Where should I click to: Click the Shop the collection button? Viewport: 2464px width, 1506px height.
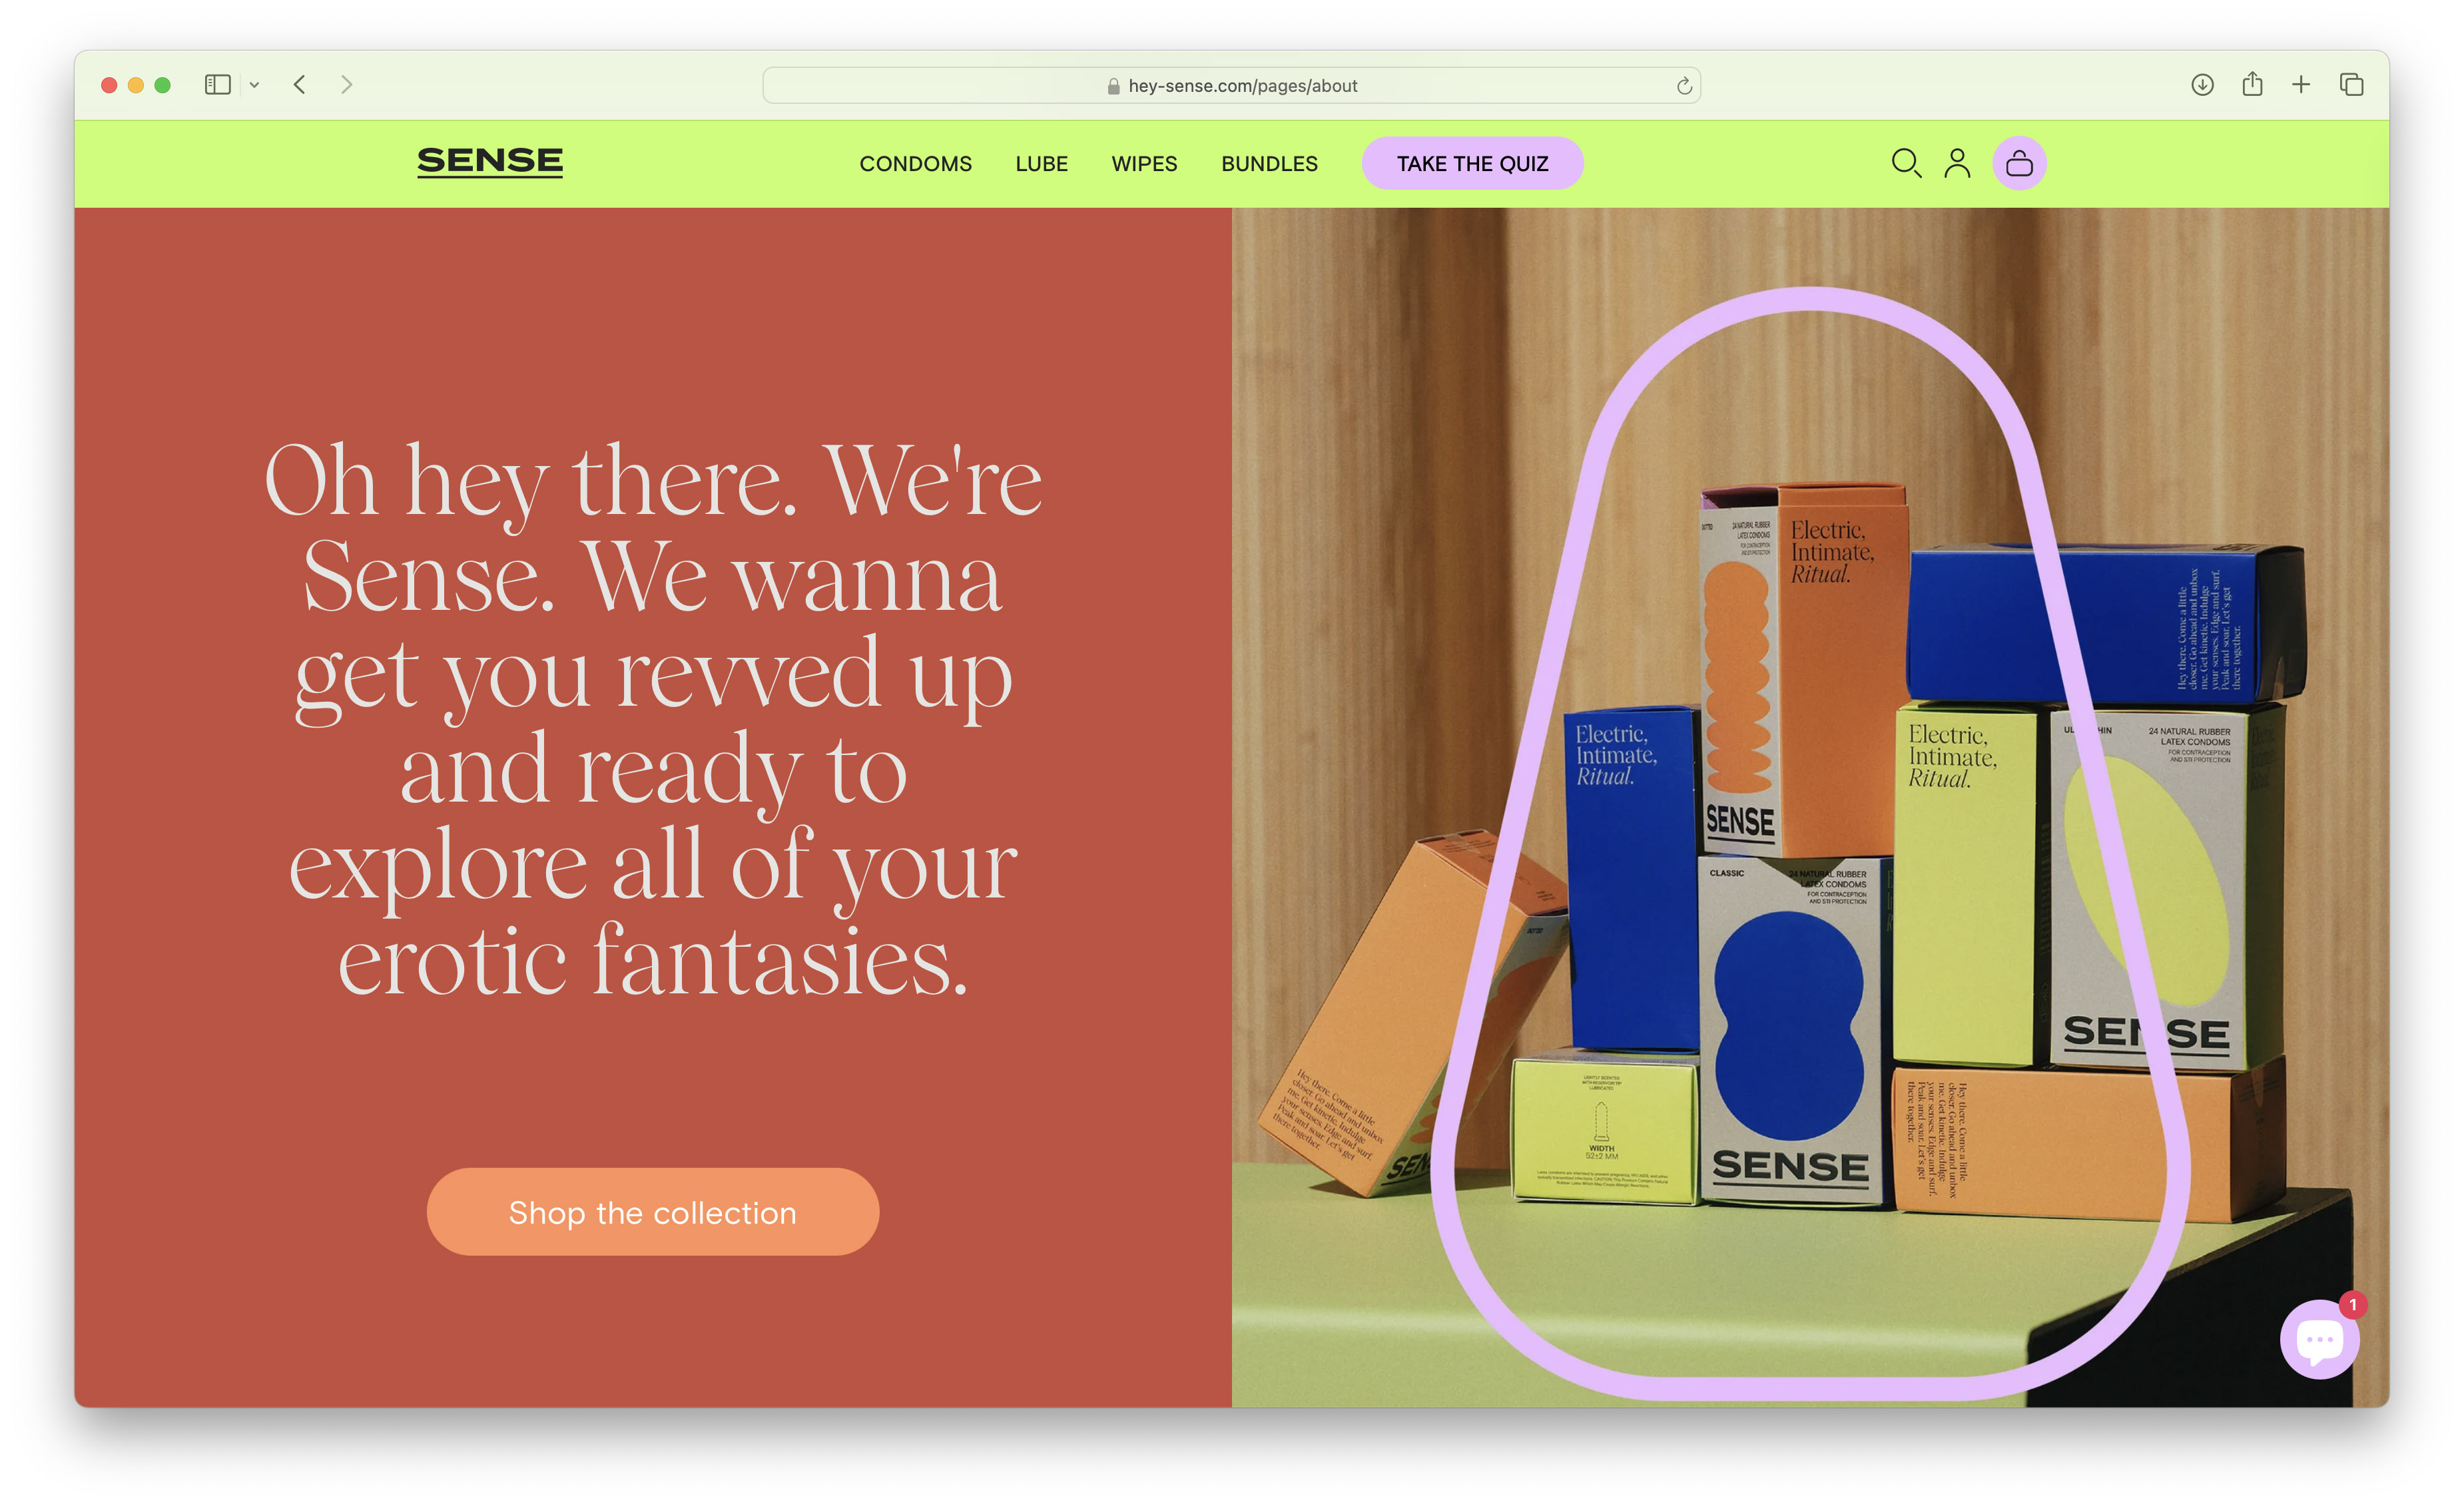point(652,1212)
